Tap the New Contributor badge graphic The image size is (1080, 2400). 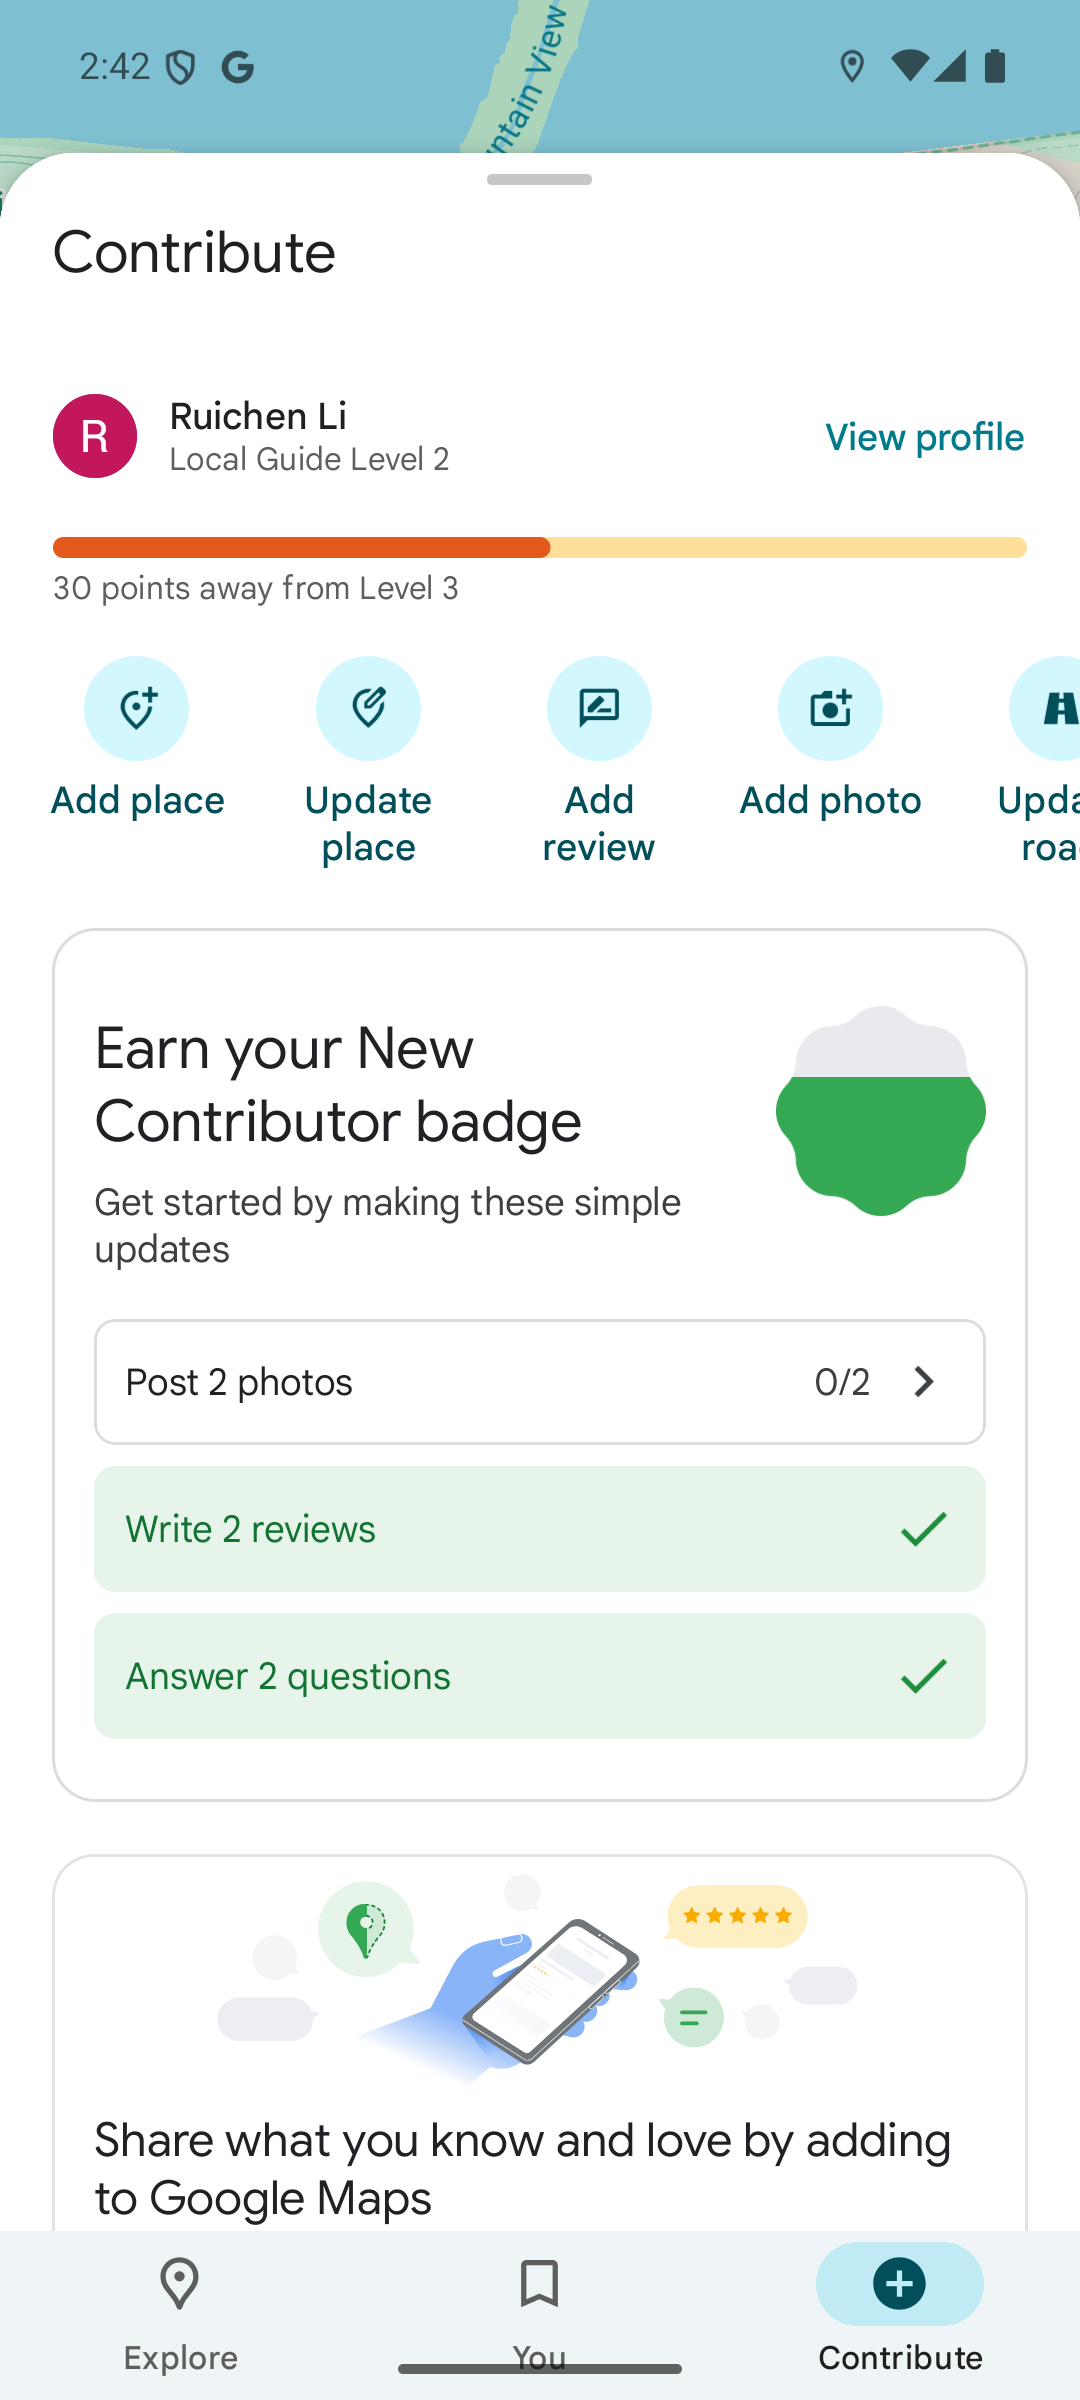(x=880, y=1111)
